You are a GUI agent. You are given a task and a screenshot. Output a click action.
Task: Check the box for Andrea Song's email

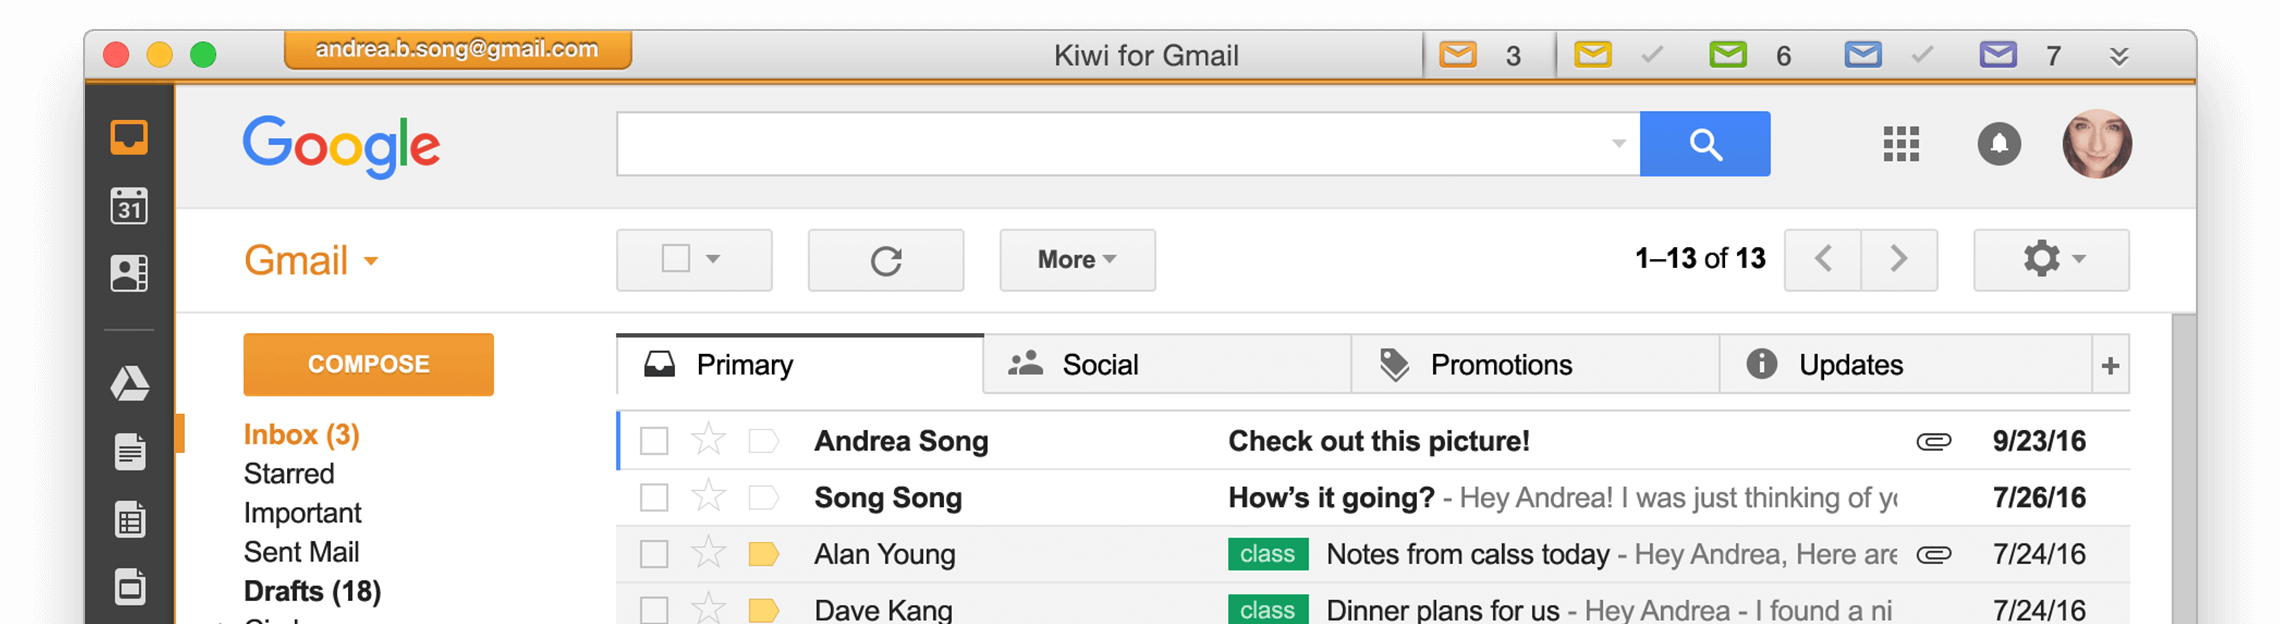point(654,441)
